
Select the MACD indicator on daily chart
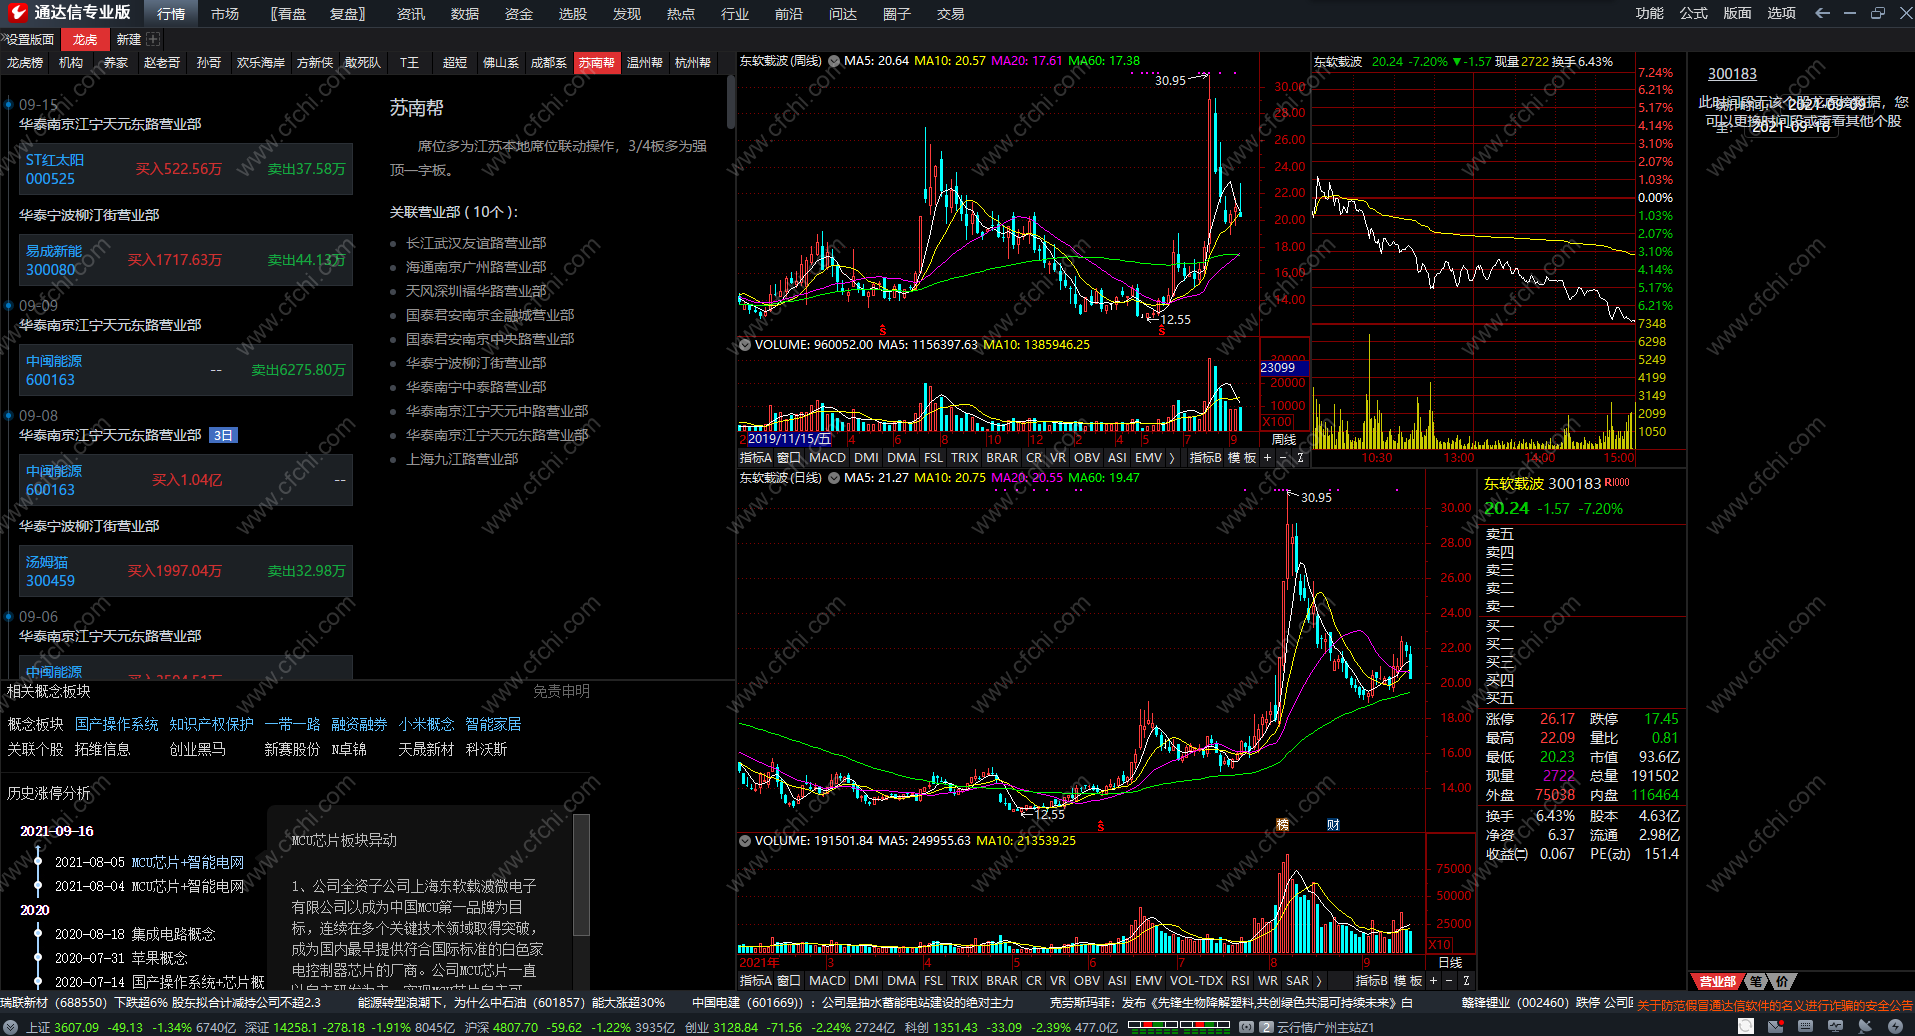(827, 981)
